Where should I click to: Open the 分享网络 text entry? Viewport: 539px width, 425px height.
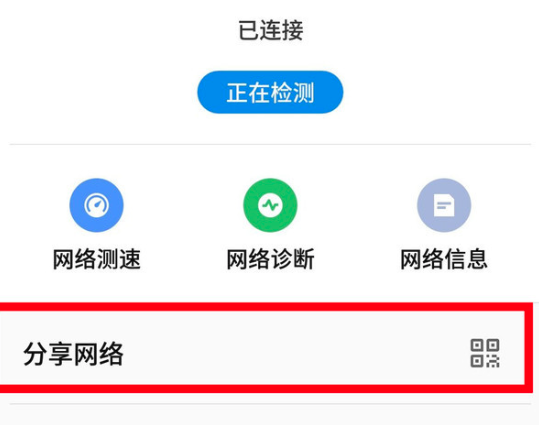pyautogui.click(x=73, y=353)
